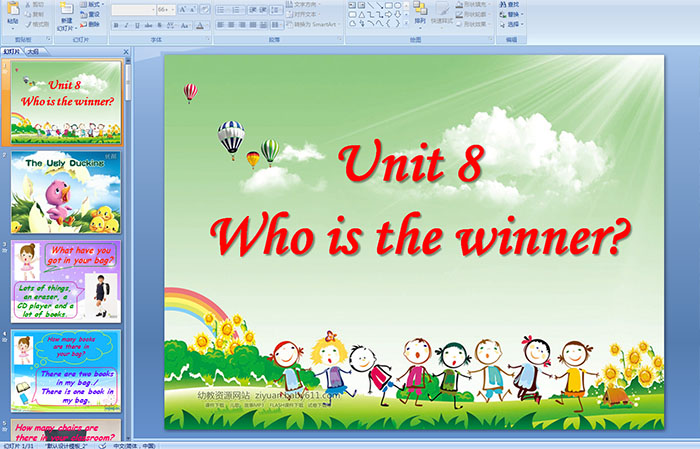The image size is (700, 449).
Task: Close the slides thumbnail pane
Action: point(126,52)
